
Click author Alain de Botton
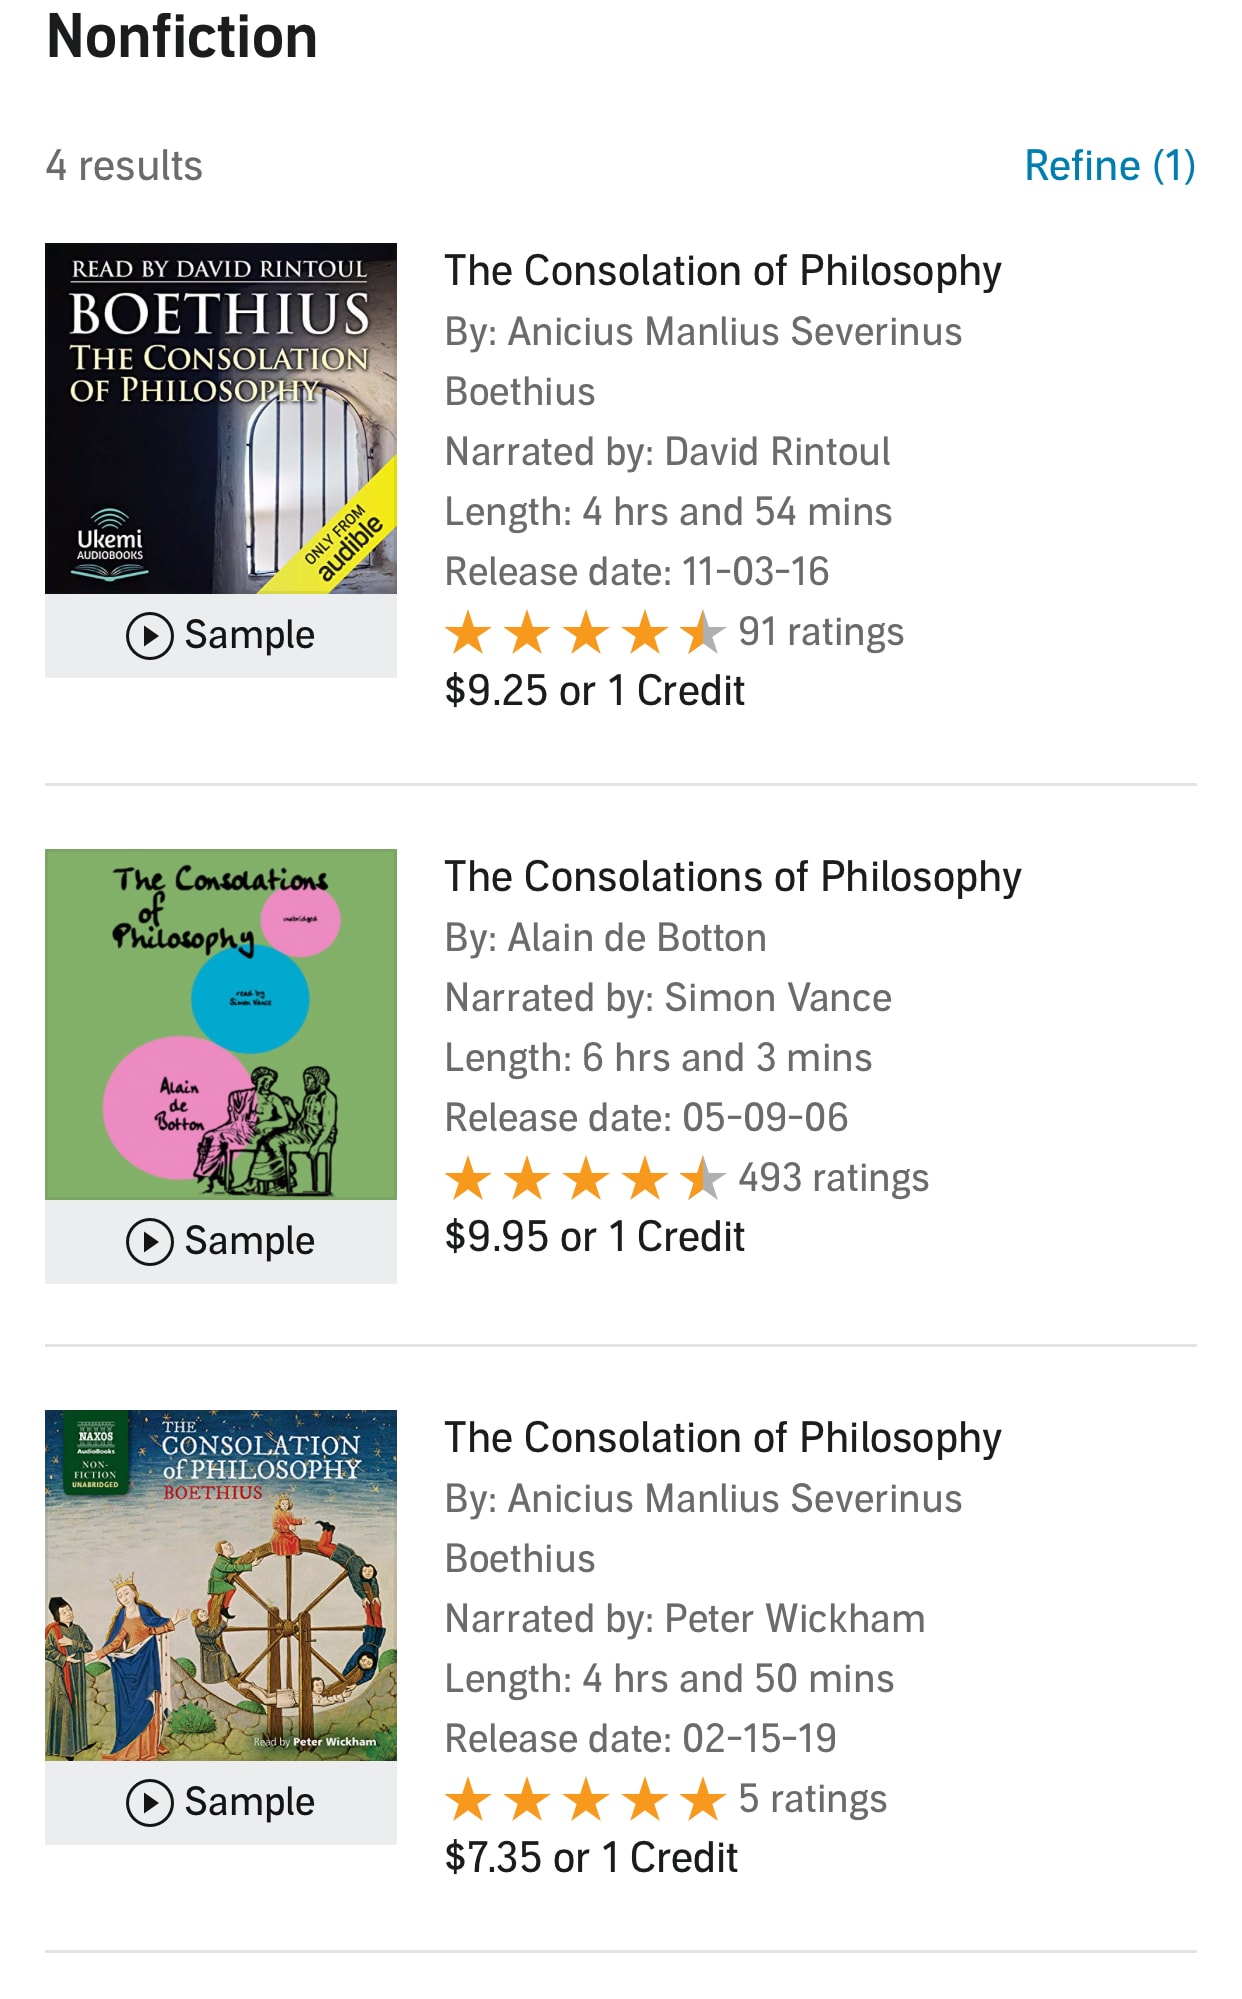(637, 938)
